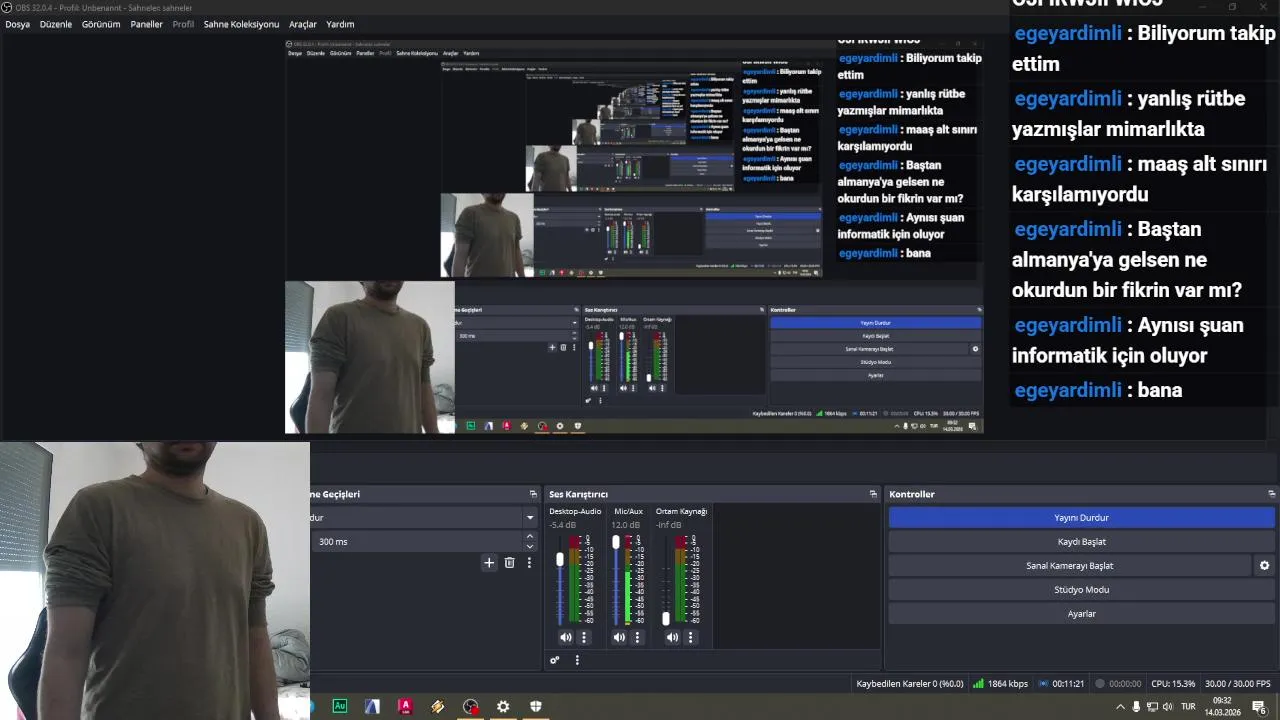The height and width of the screenshot is (720, 1280).
Task: Open the blue A icon beside Audition
Action: [372, 706]
